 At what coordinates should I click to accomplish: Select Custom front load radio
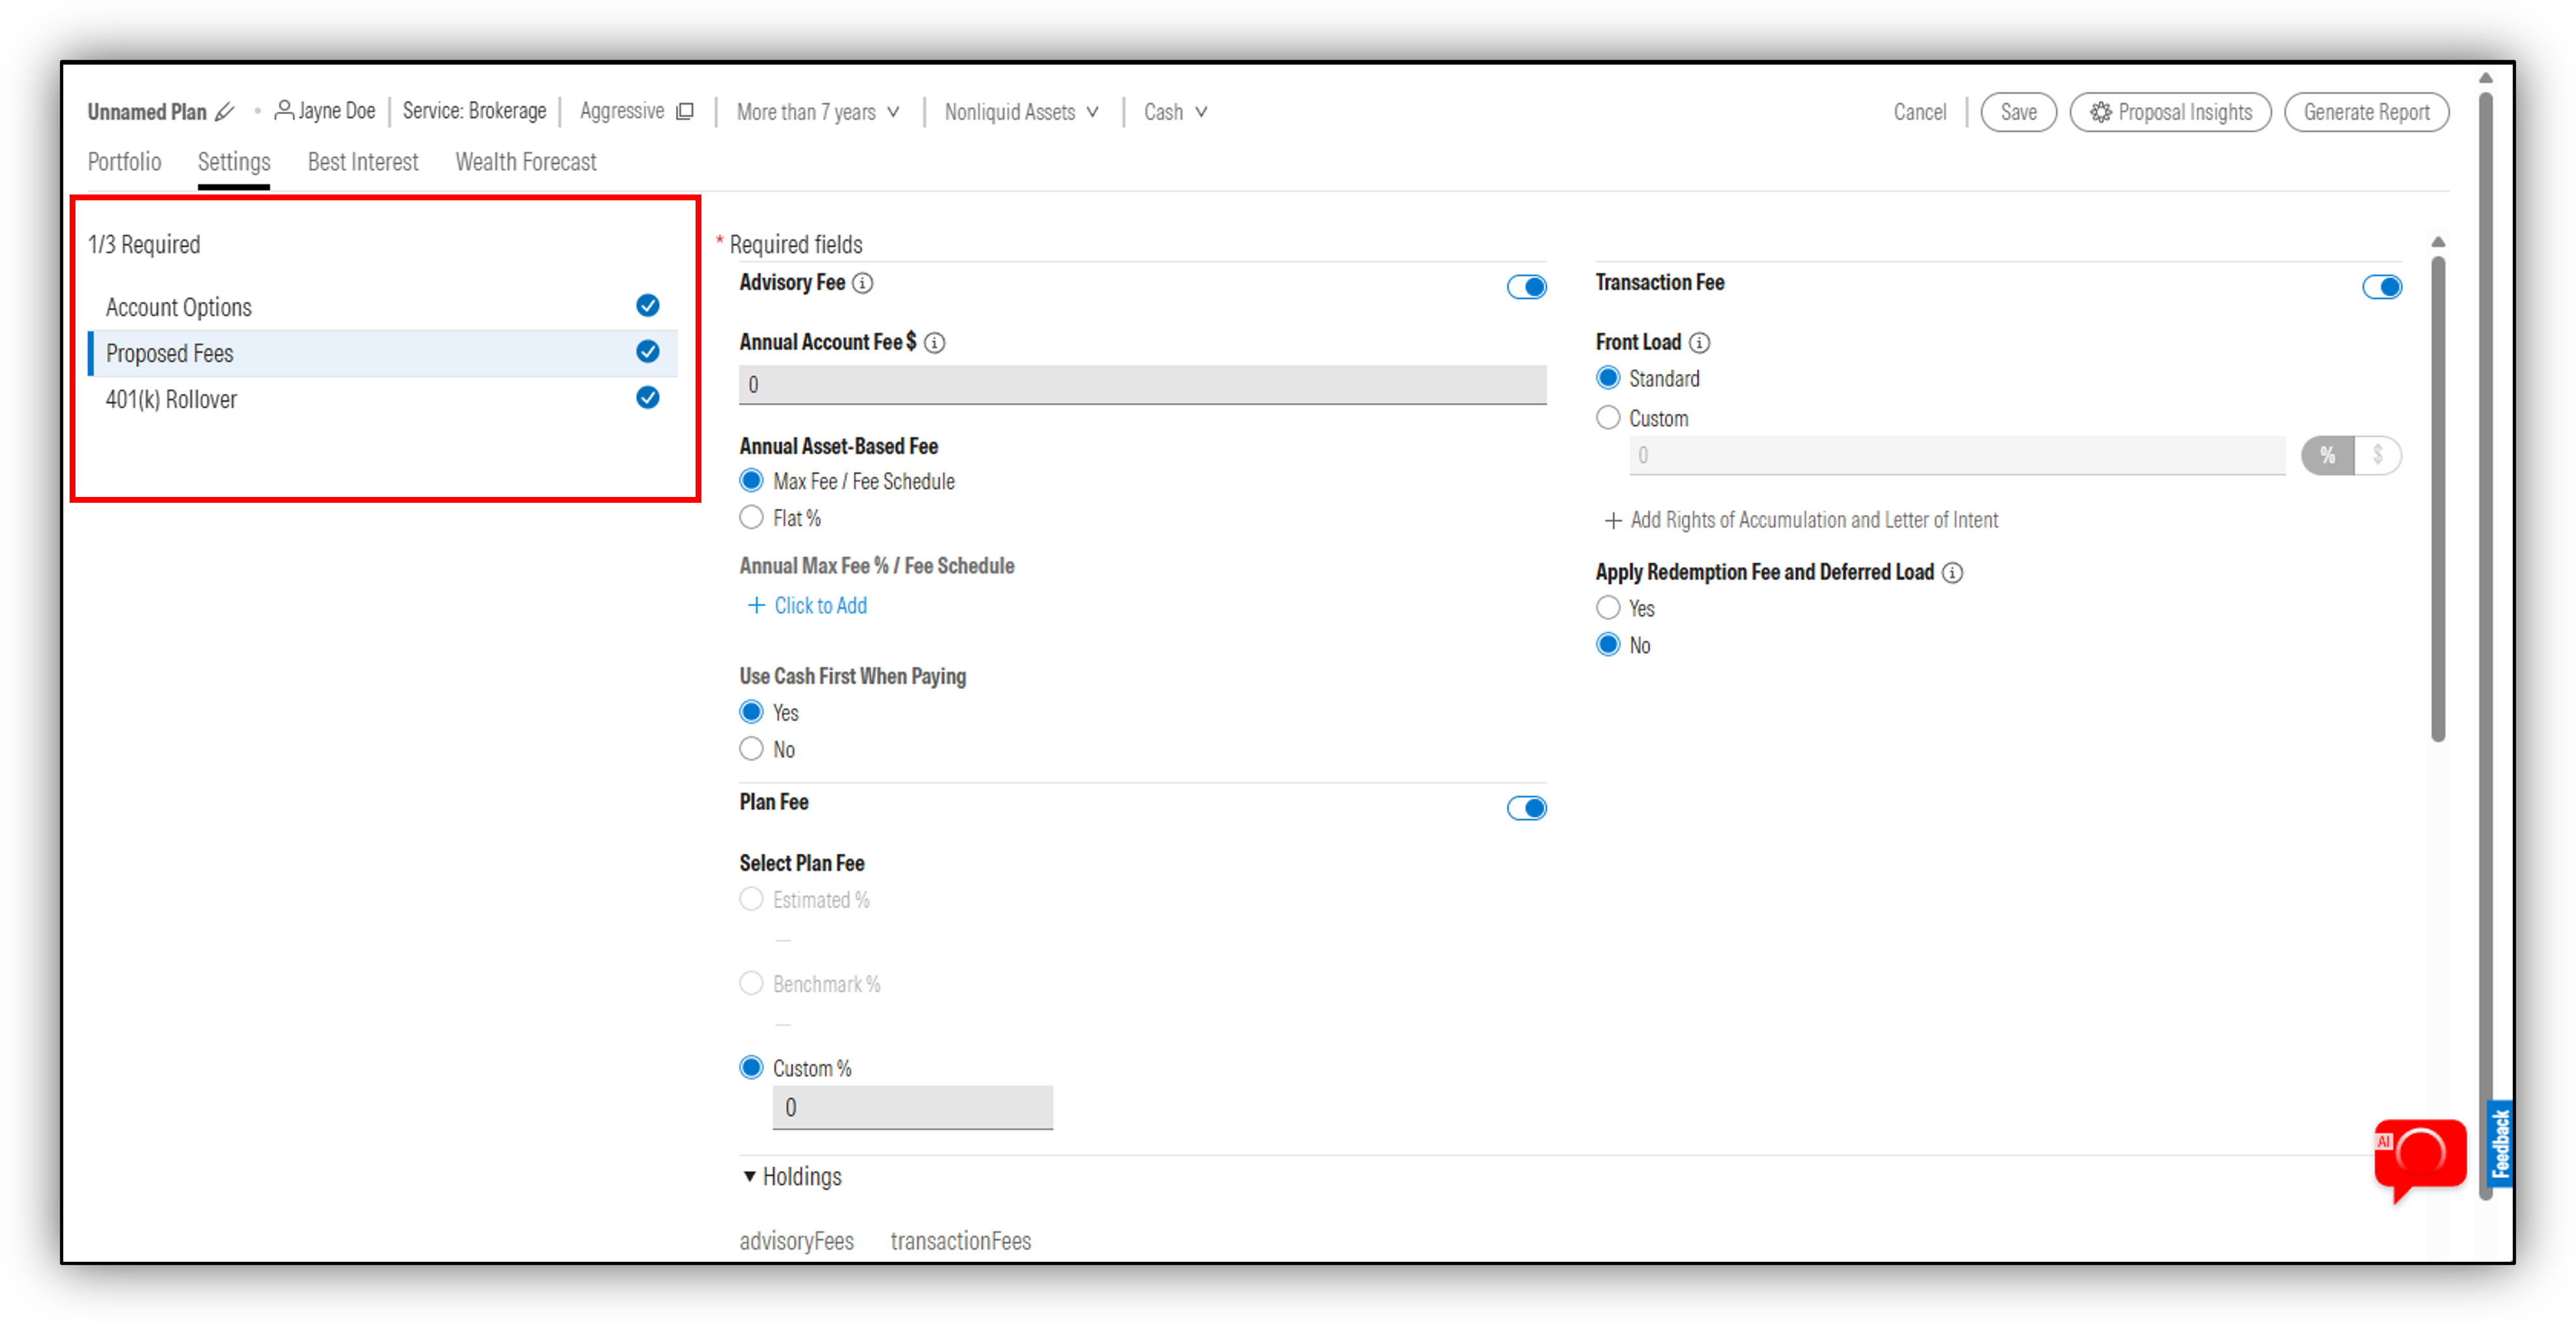click(1608, 418)
